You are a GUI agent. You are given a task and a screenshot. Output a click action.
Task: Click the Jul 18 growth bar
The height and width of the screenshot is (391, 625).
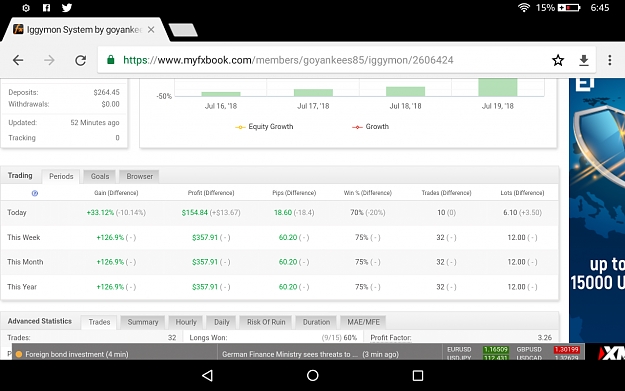405,91
